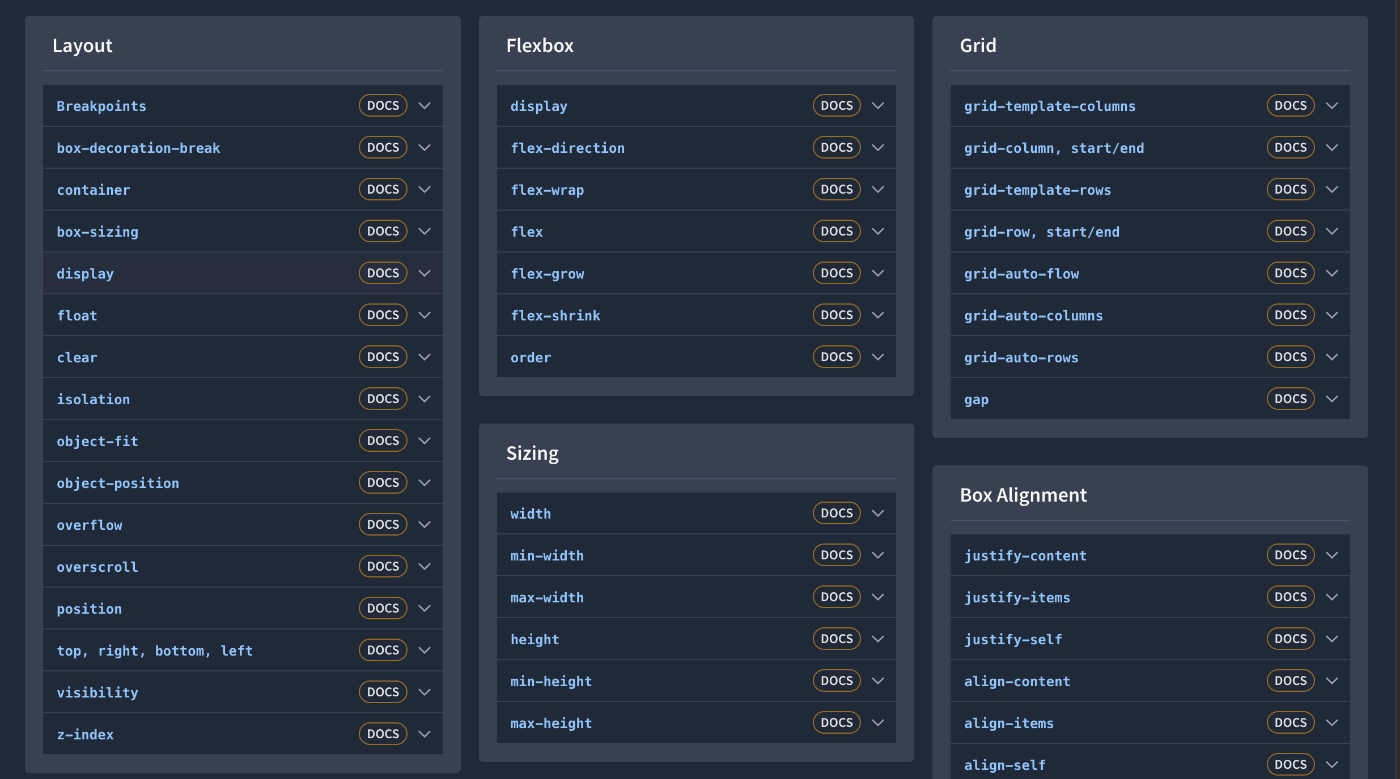Screen dimensions: 1400x779
Task: Select the container property link
Action: (x=93, y=189)
